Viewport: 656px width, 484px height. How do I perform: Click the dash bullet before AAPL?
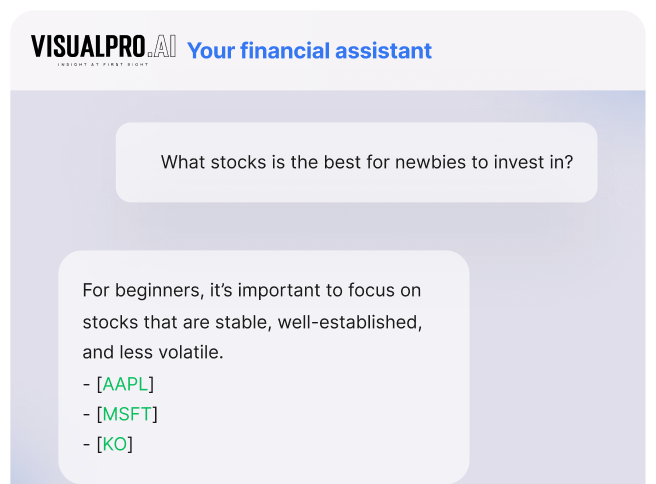87,384
